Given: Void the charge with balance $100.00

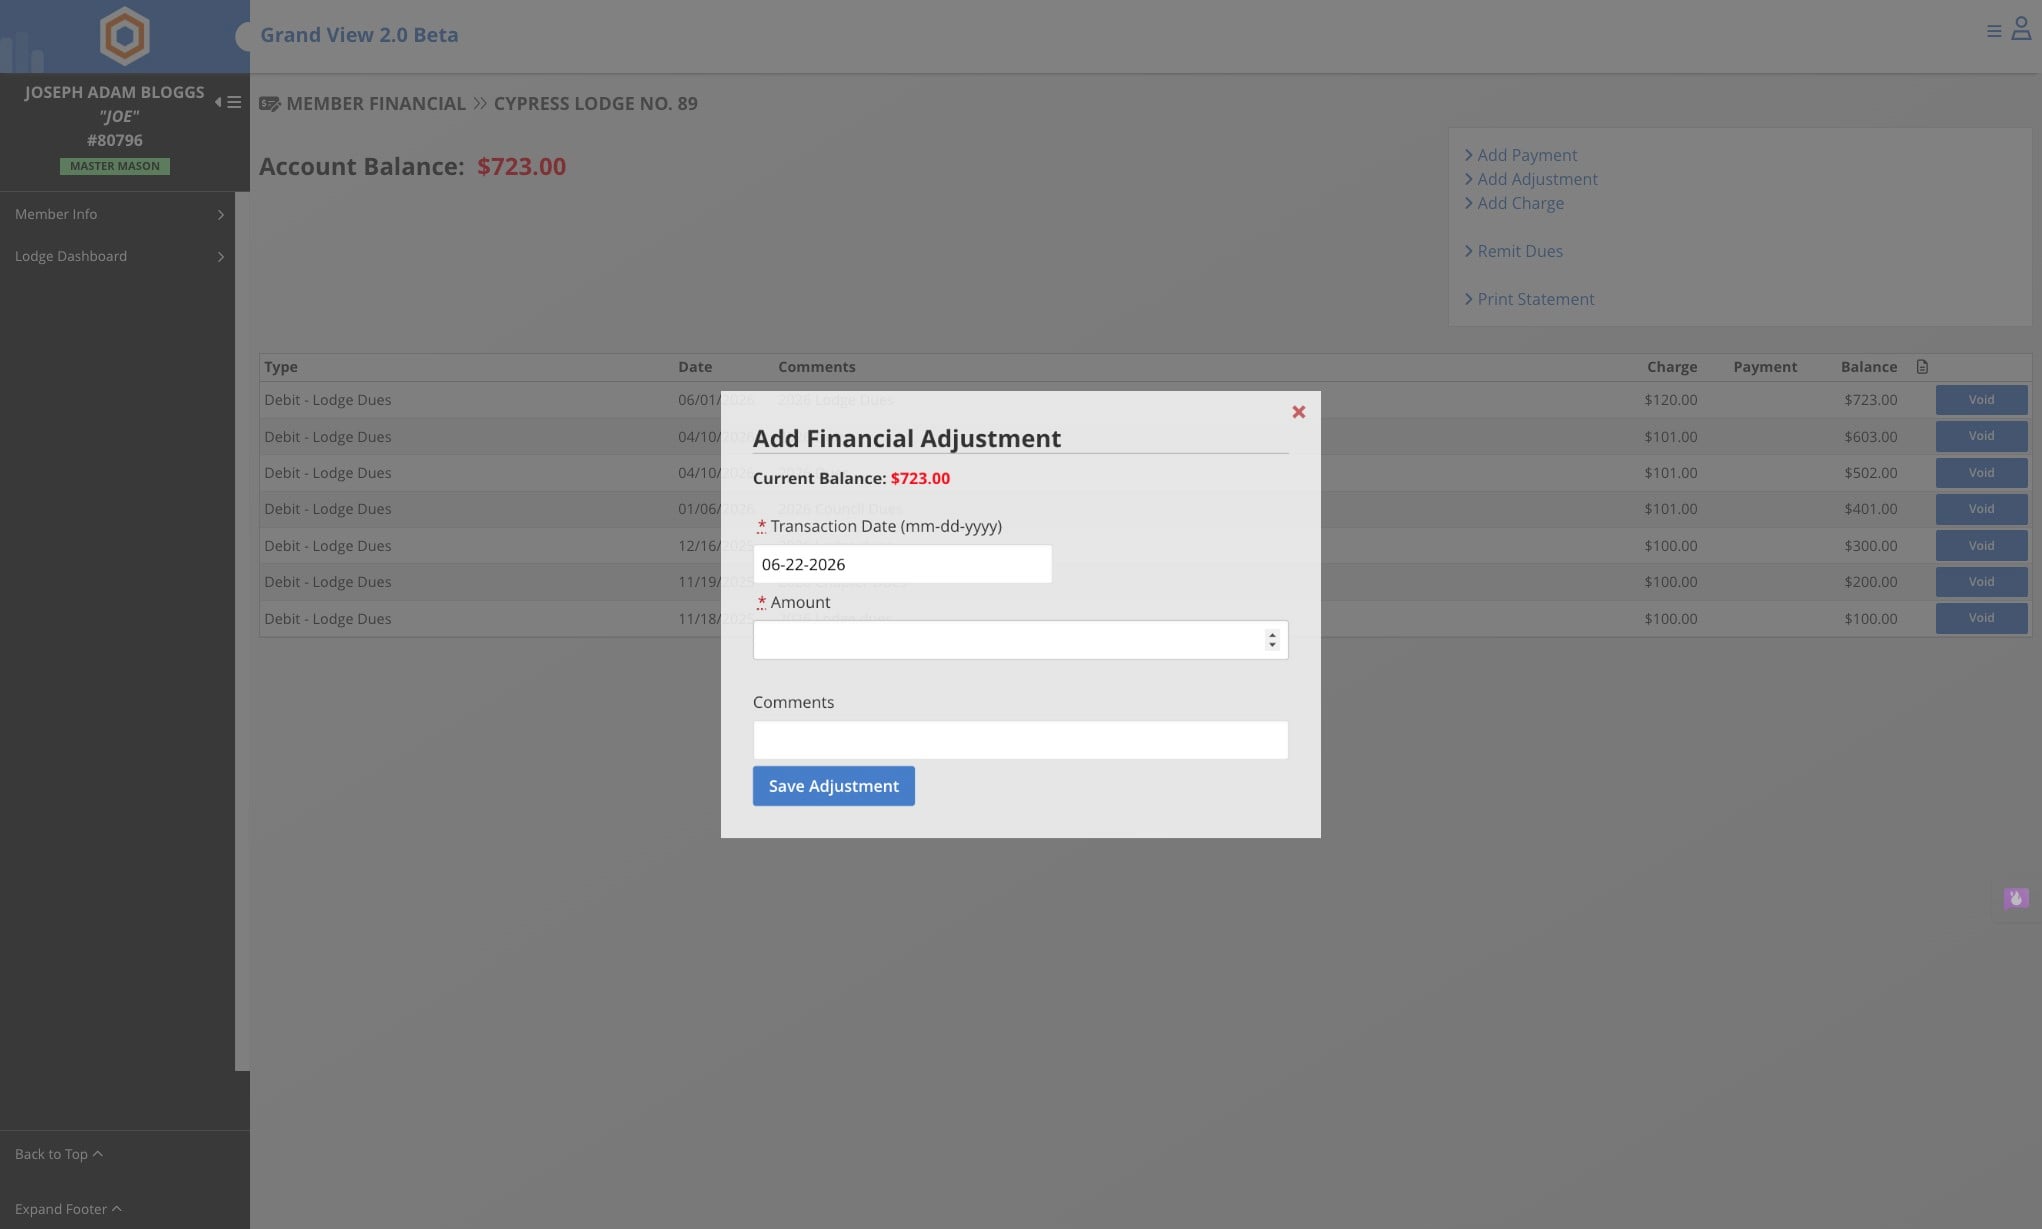Looking at the screenshot, I should pos(1981,618).
